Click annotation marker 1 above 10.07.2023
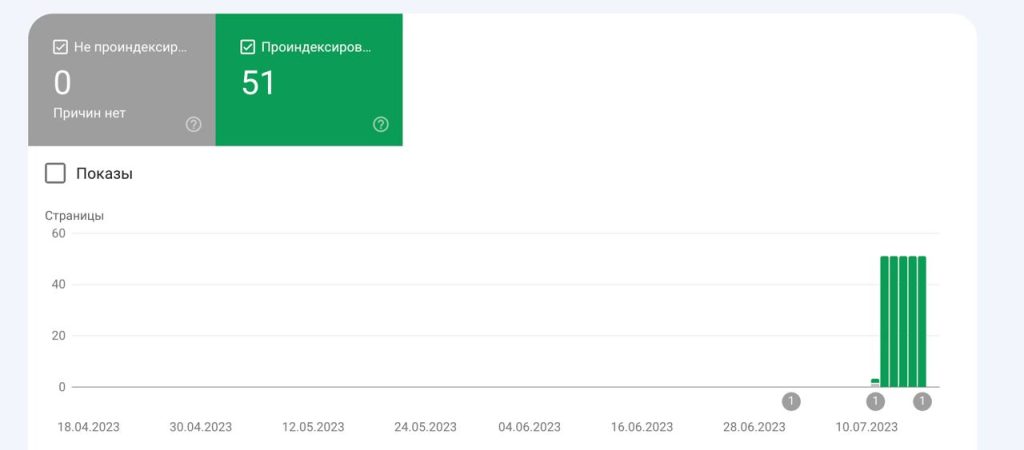This screenshot has width=1024, height=450. click(x=875, y=401)
